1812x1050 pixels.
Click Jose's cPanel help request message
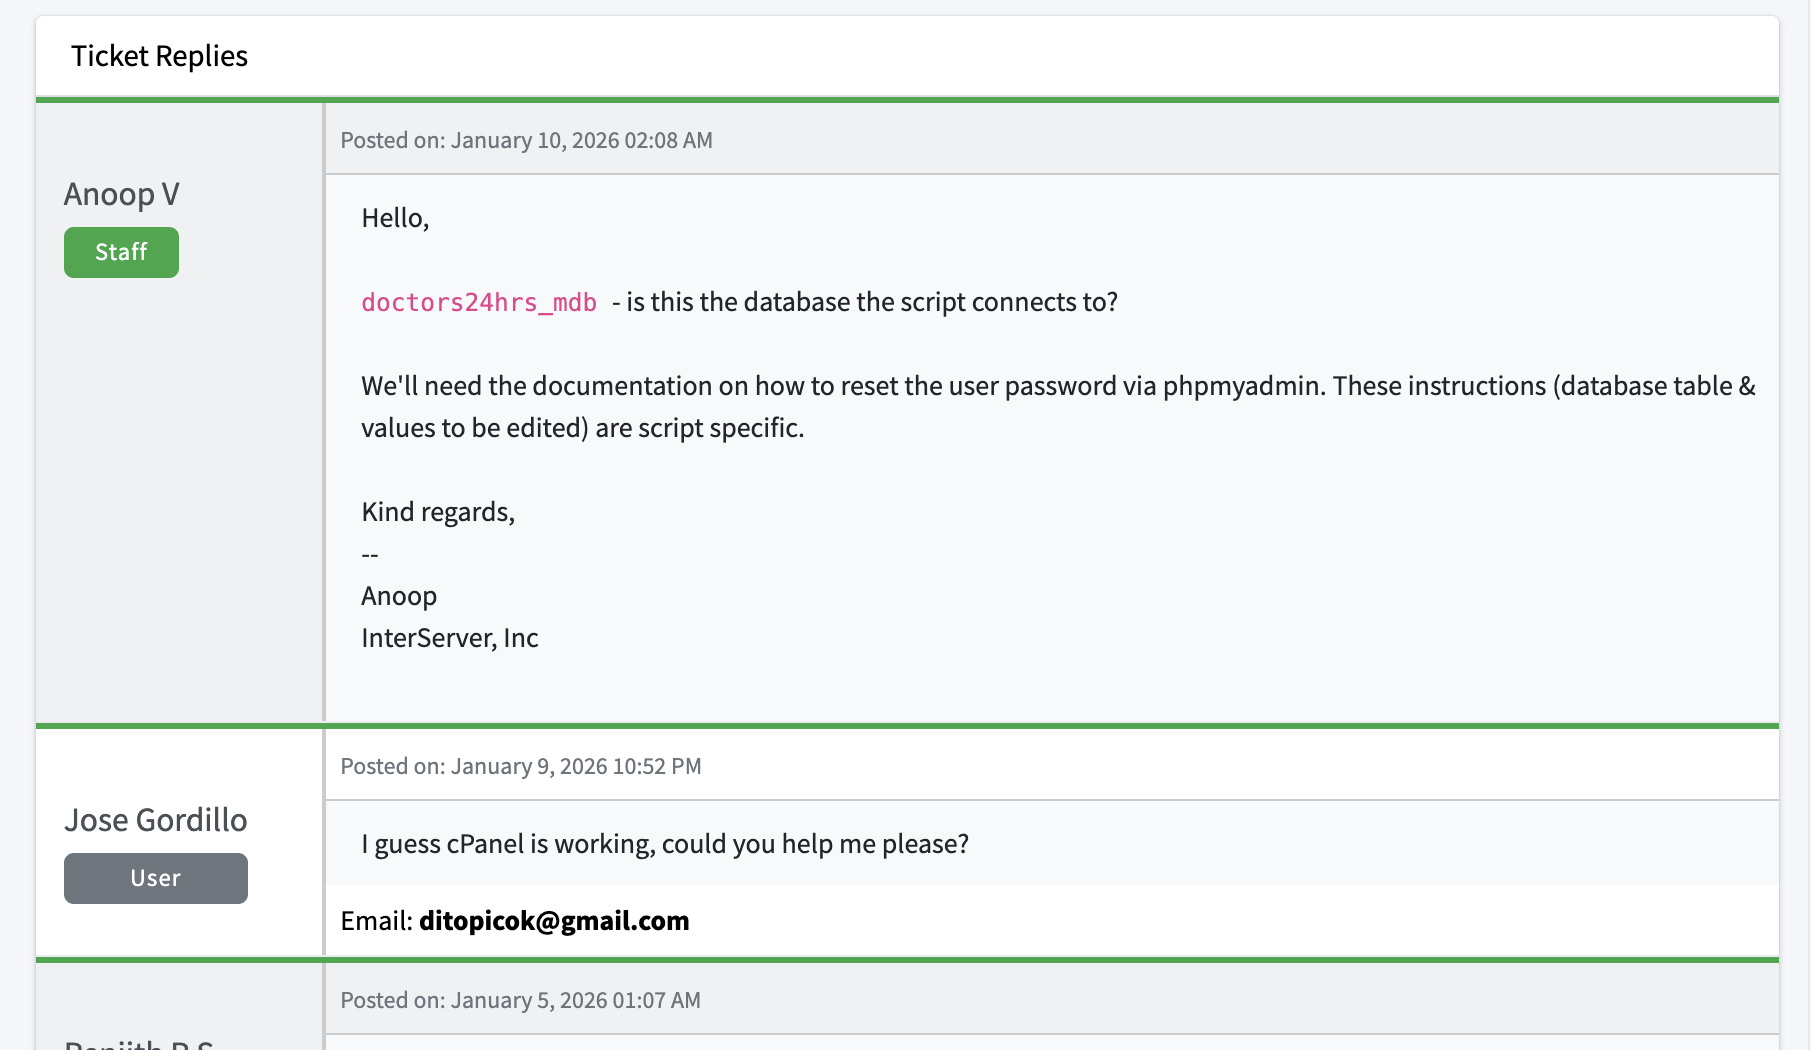pyautogui.click(x=665, y=844)
